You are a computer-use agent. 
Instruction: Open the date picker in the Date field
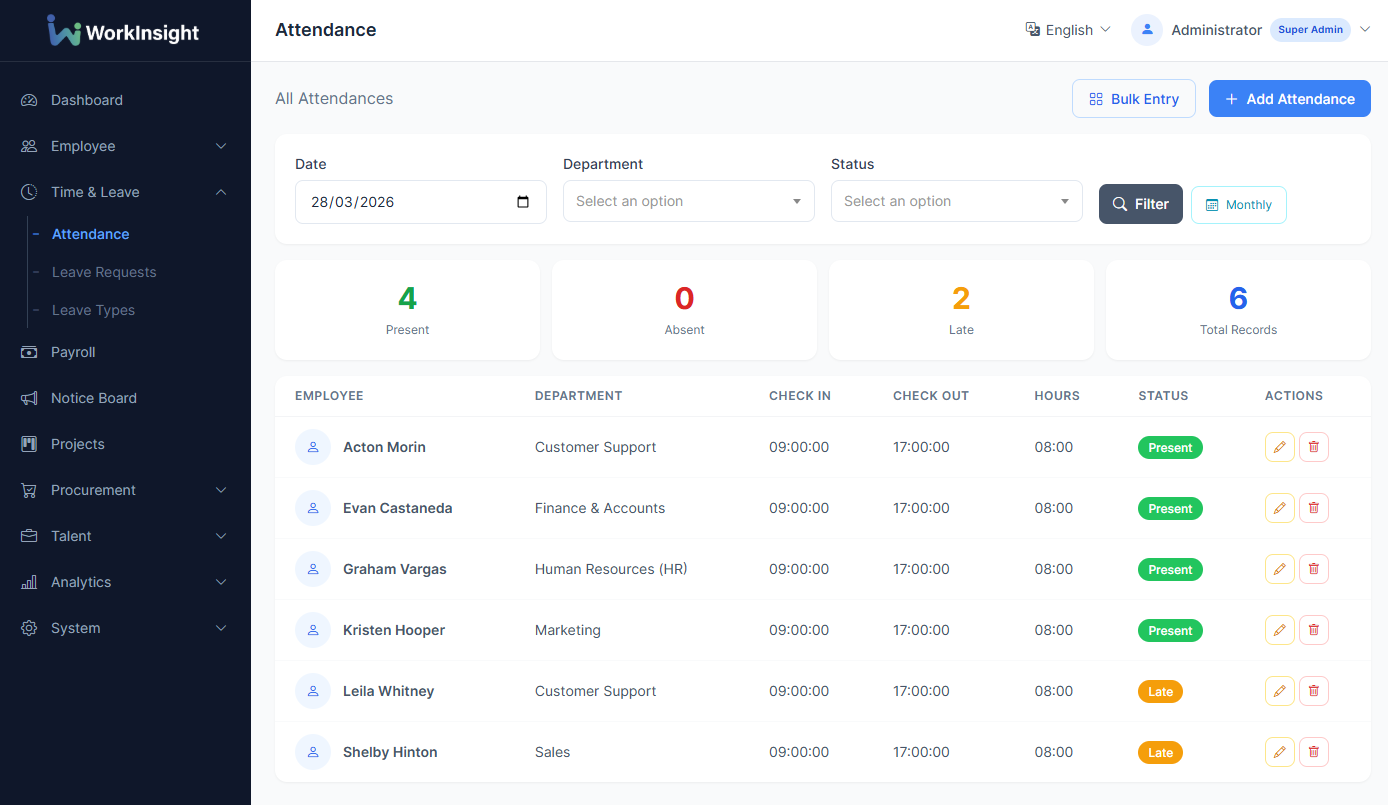click(523, 201)
